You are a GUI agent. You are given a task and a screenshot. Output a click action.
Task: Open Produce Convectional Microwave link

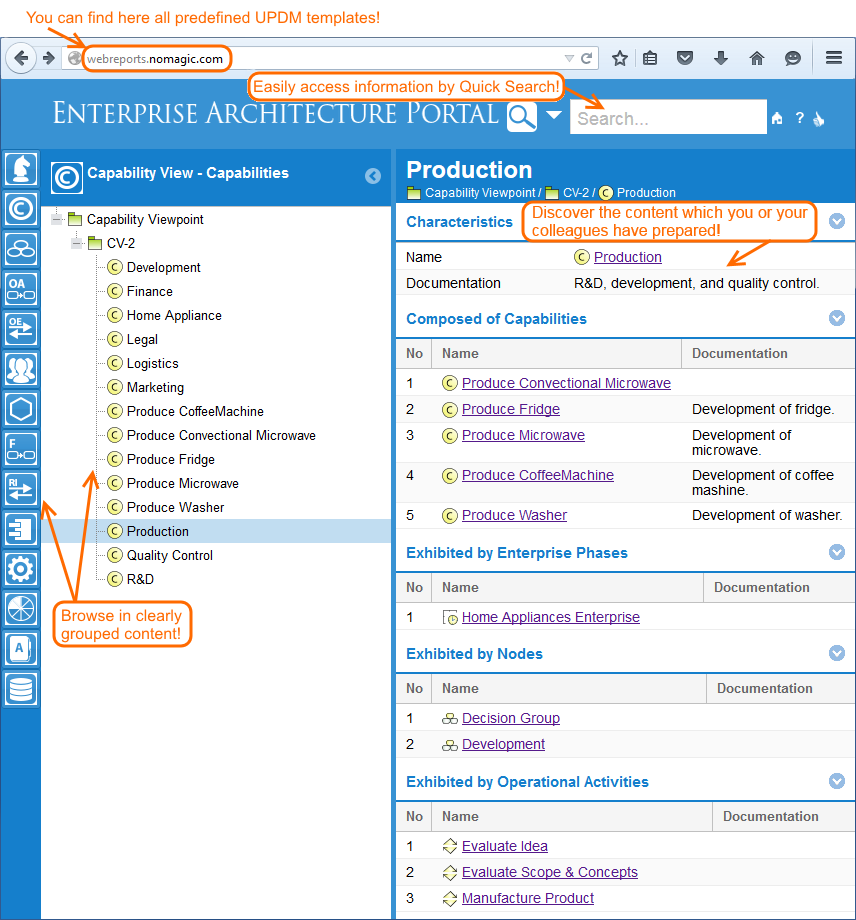[566, 383]
